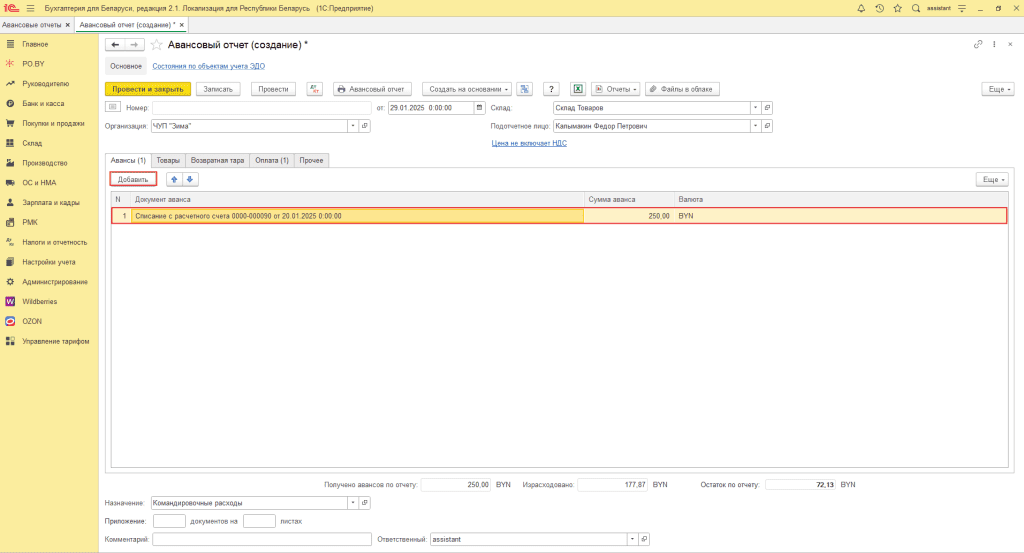Click the Excel export icon

point(577,89)
